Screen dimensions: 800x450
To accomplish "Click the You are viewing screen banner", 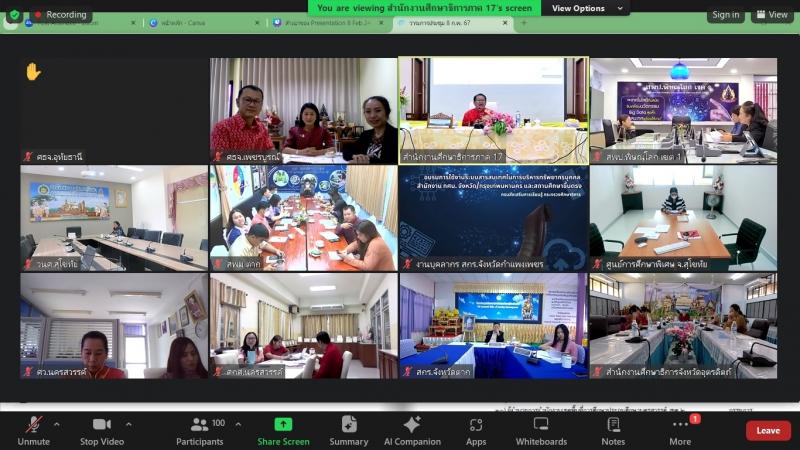I will coord(424,8).
